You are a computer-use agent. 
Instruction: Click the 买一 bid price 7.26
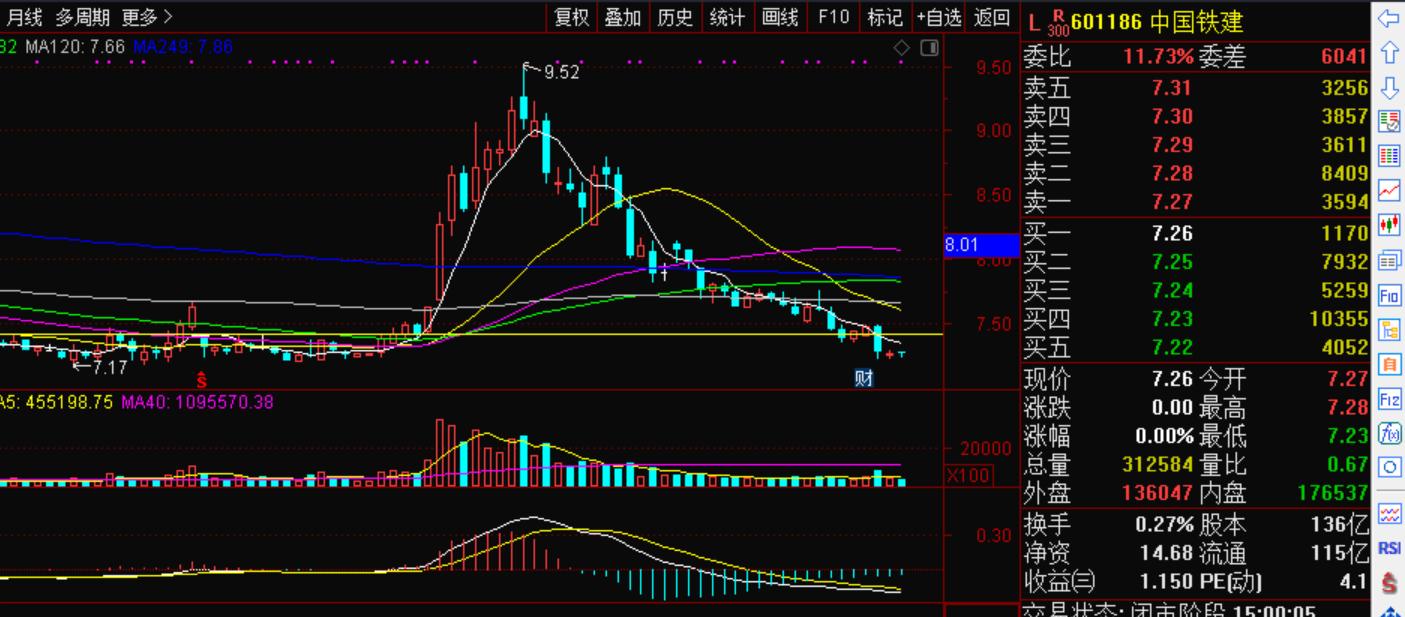1172,233
